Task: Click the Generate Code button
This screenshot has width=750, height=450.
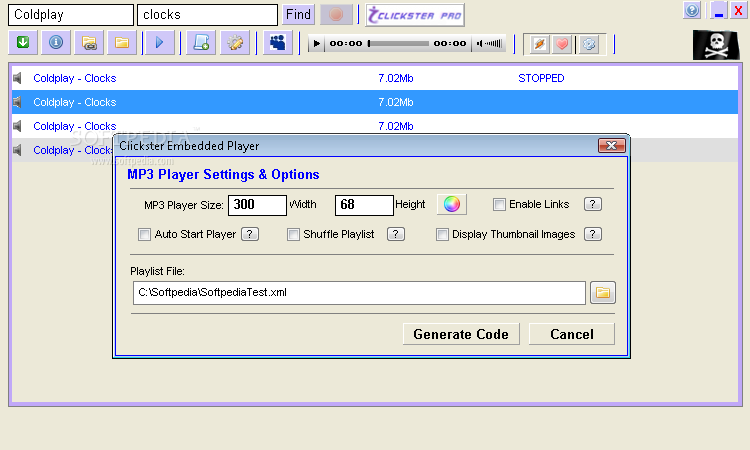Action: 461,334
